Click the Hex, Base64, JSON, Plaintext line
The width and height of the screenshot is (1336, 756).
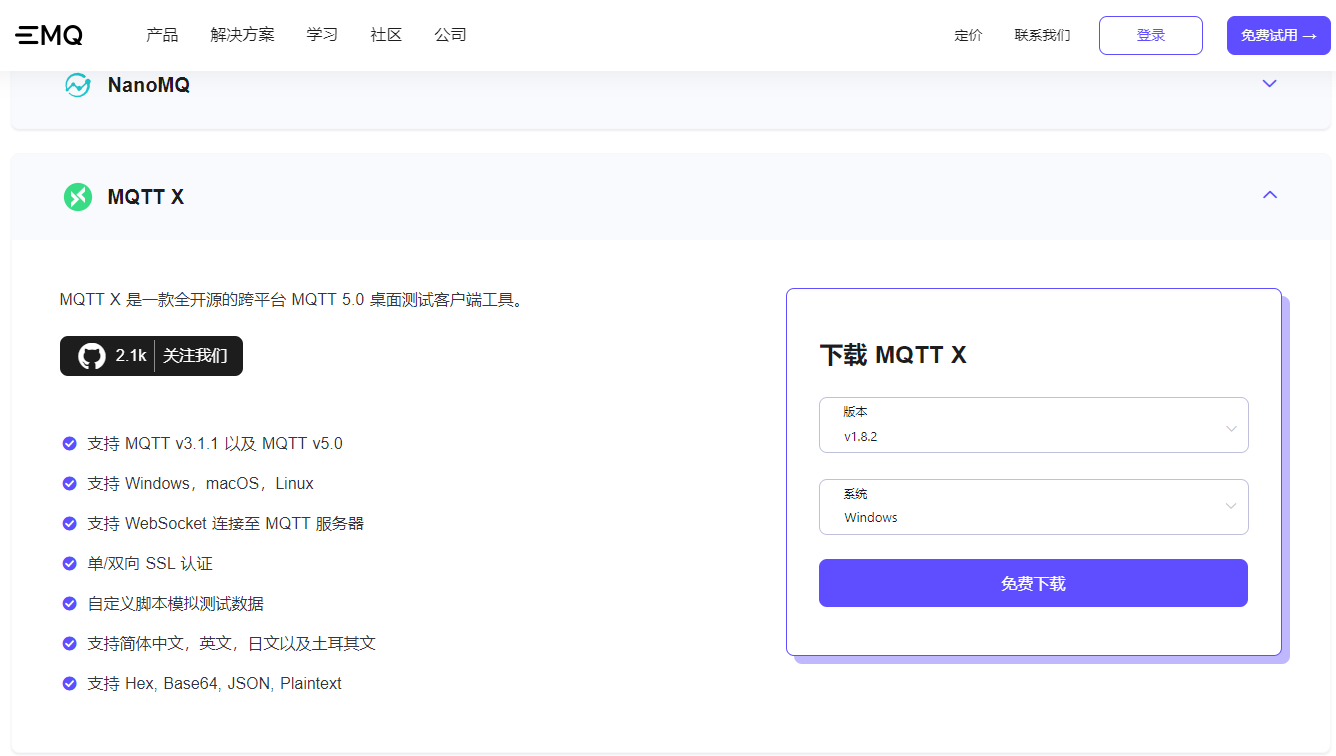click(214, 684)
